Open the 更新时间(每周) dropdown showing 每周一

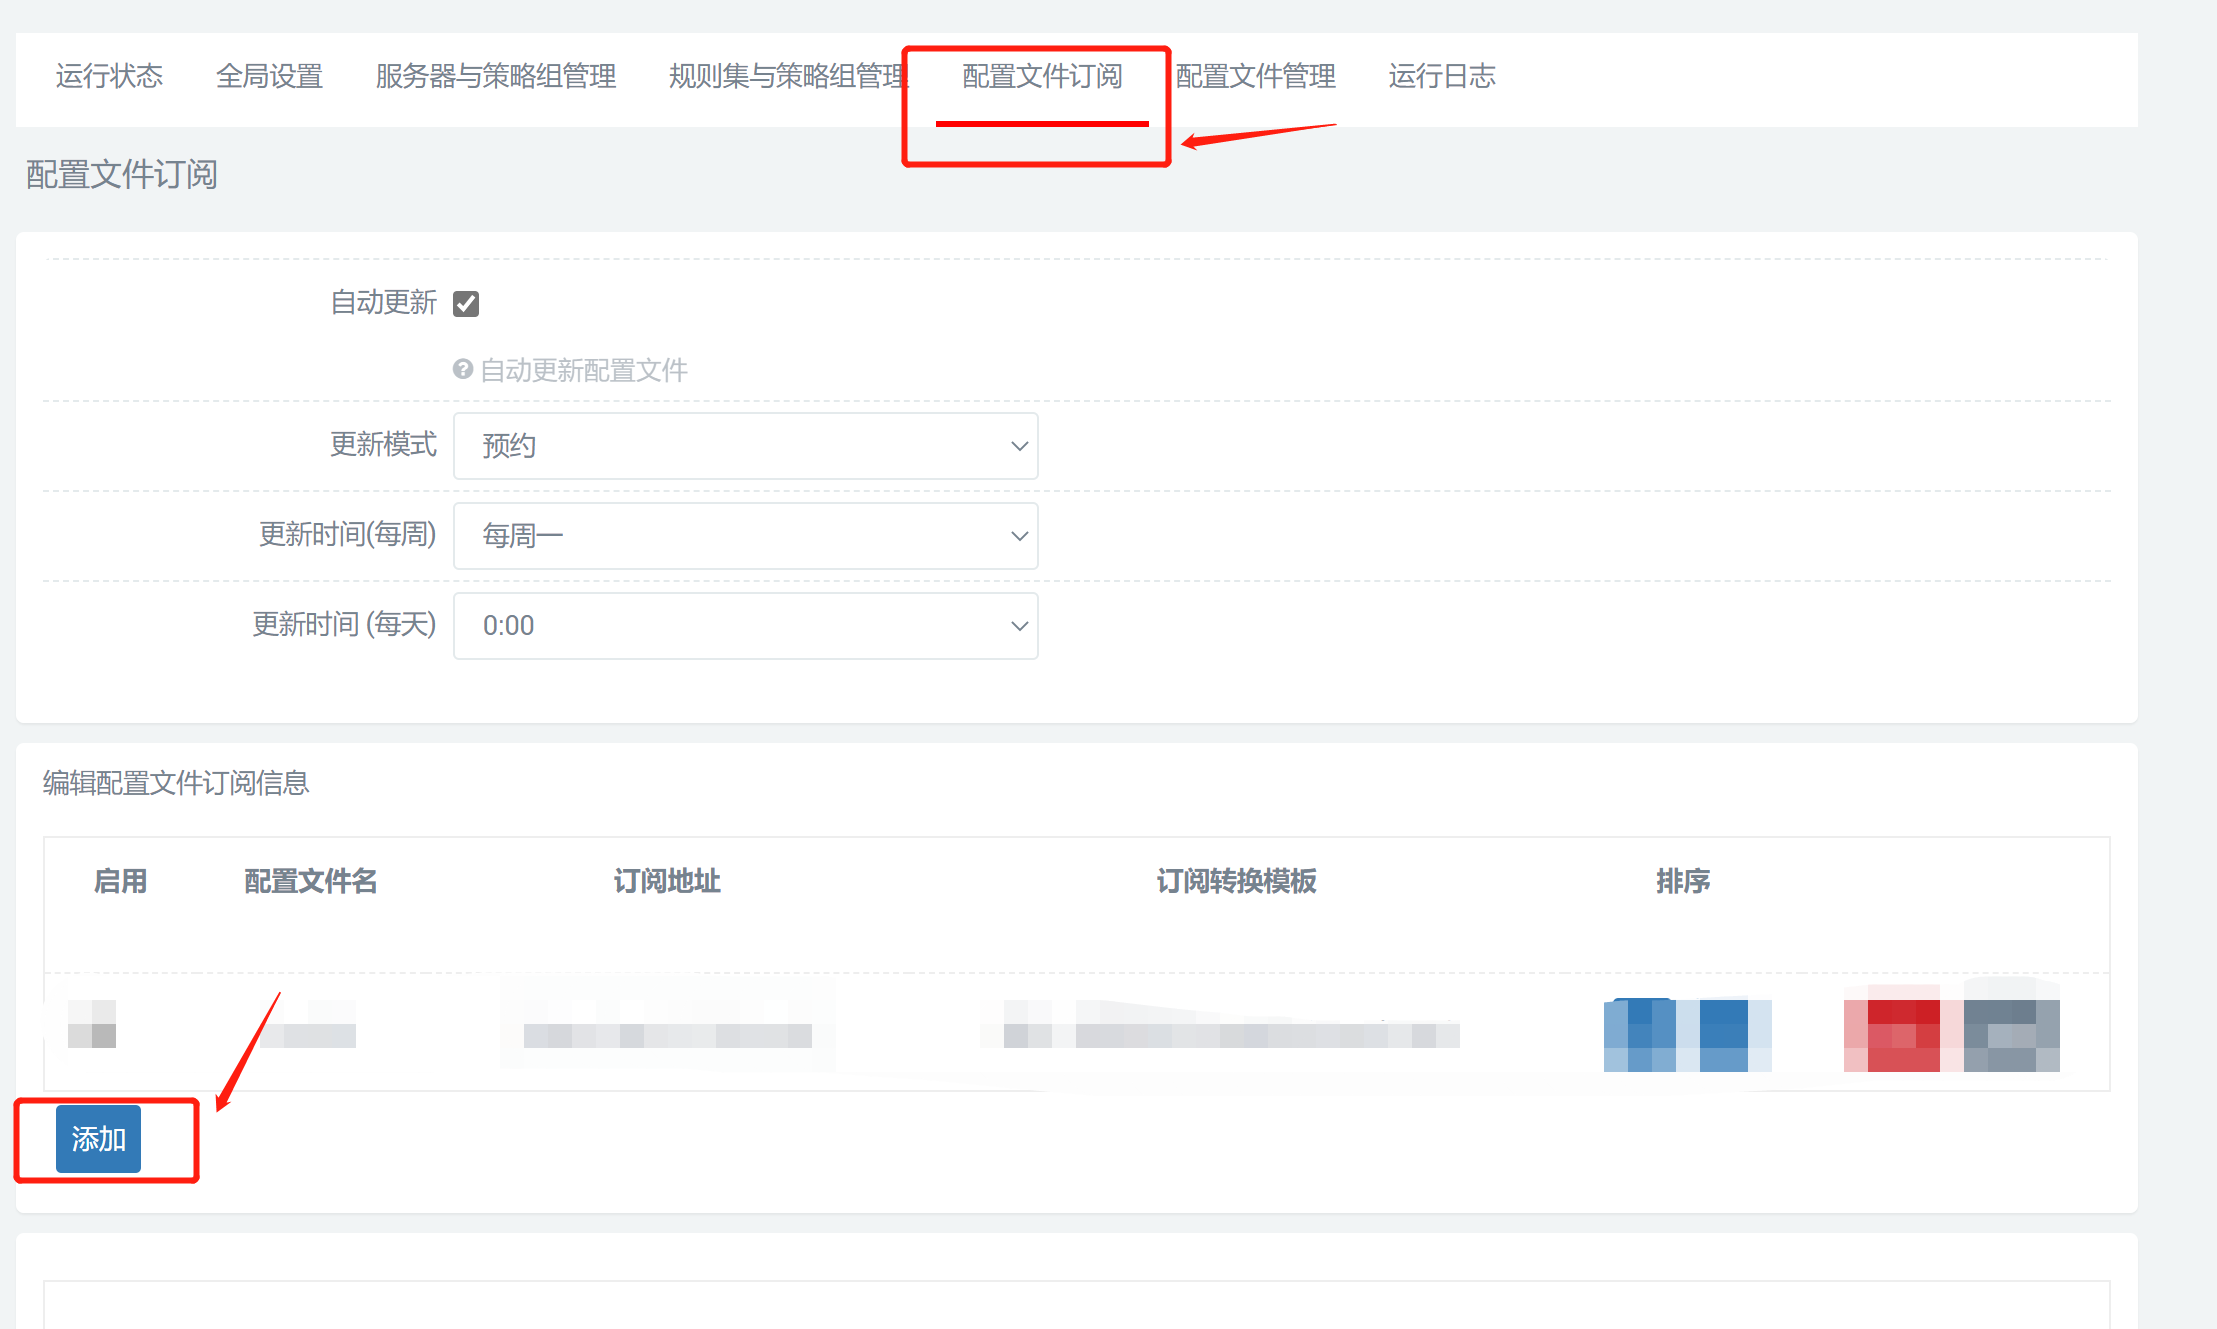[746, 536]
